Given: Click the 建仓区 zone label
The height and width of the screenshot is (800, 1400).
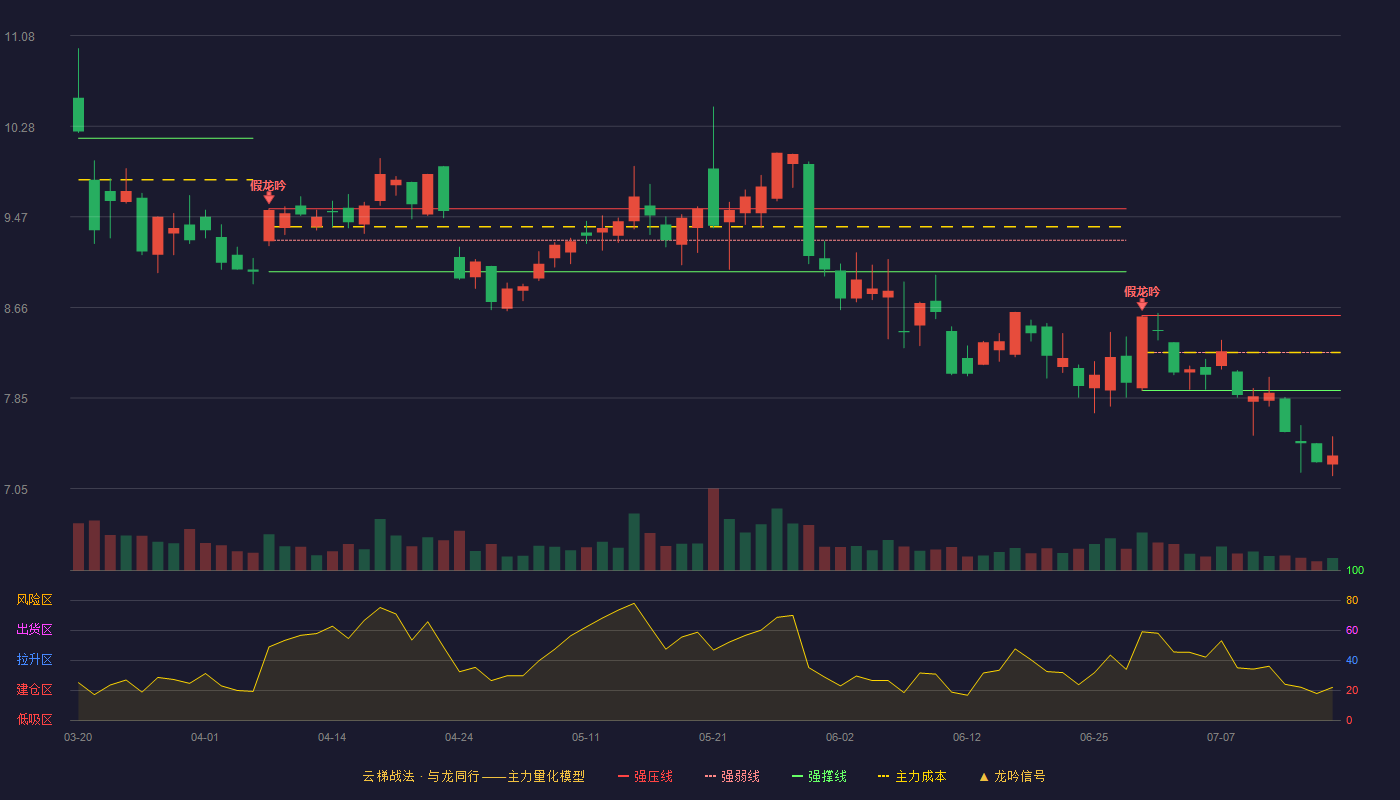Looking at the screenshot, I should pos(34,690).
